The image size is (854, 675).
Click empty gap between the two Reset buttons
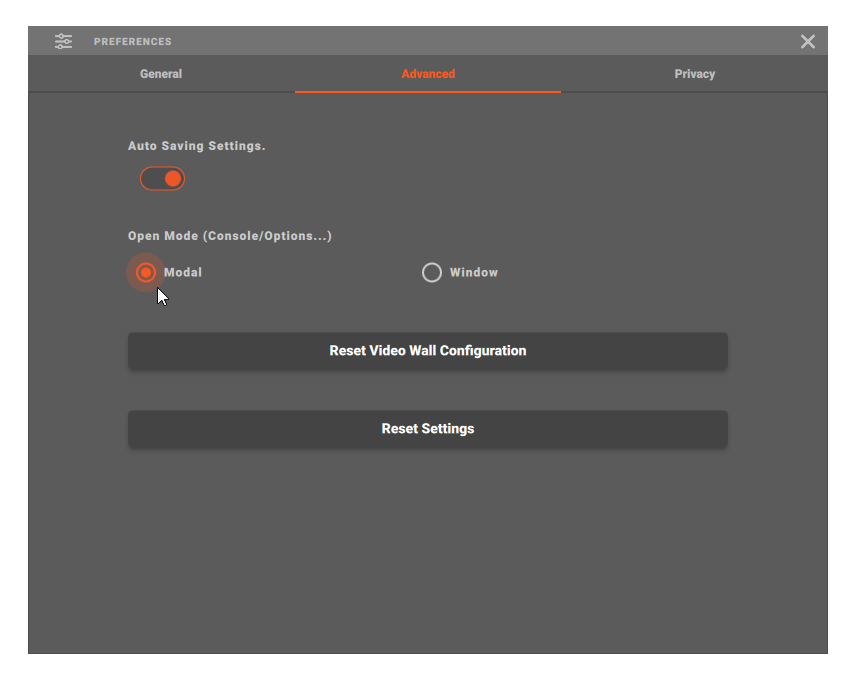[428, 390]
